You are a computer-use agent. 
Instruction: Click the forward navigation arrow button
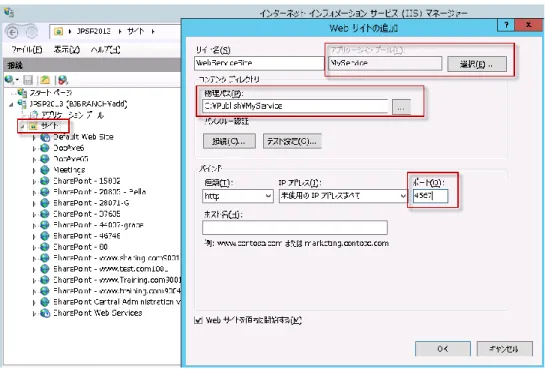click(31, 33)
